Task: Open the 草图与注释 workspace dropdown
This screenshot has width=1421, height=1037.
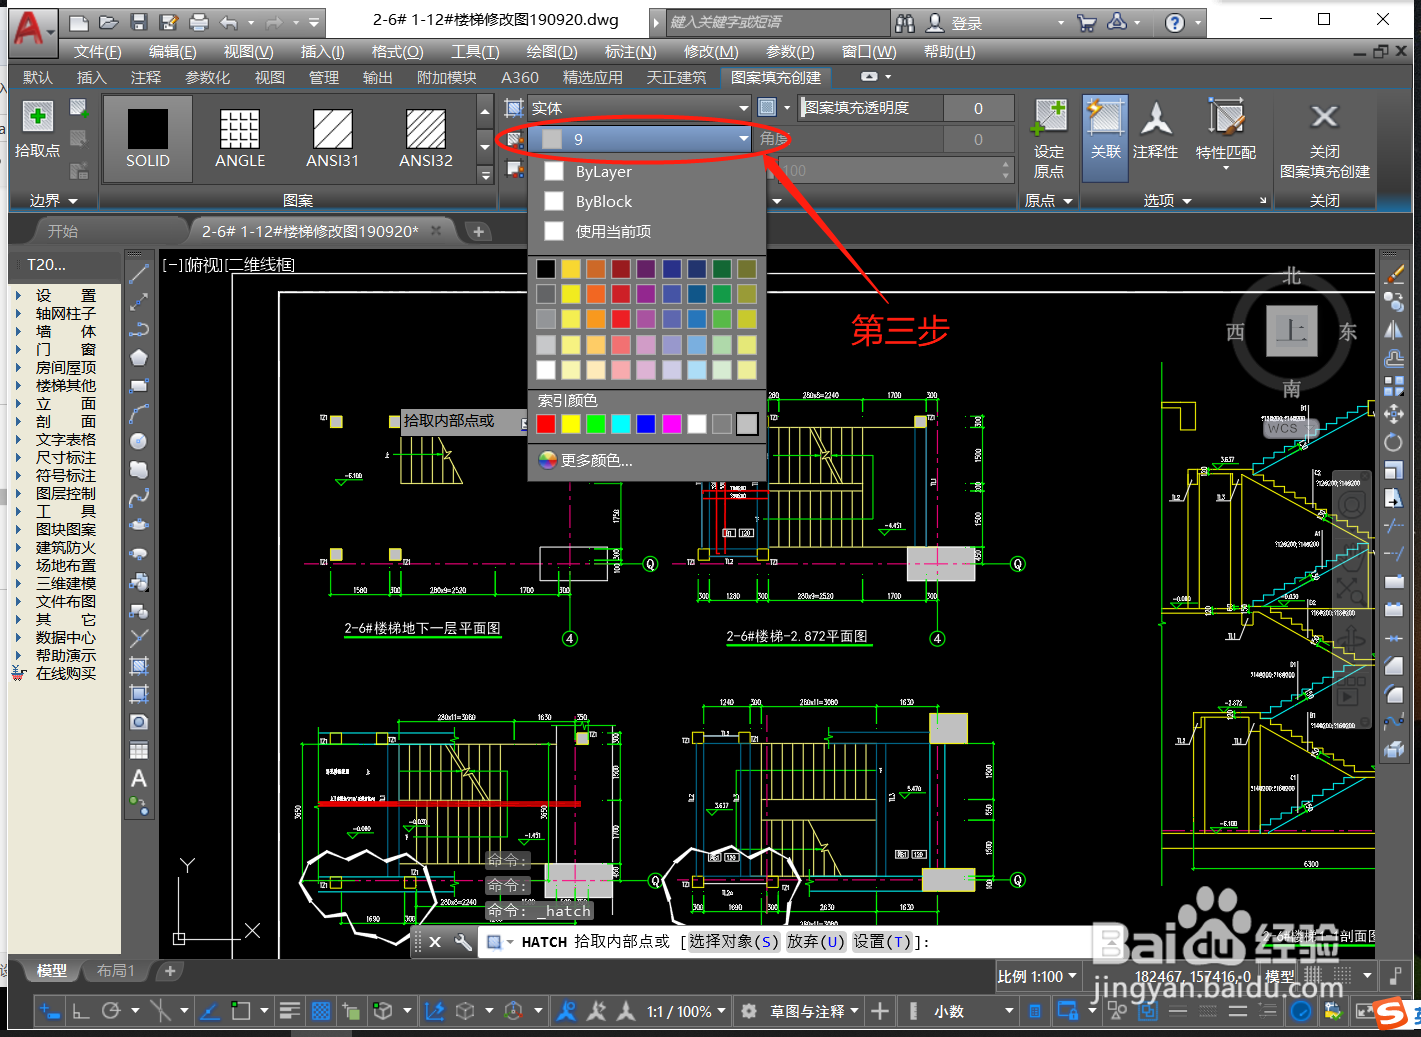Action: [814, 1012]
